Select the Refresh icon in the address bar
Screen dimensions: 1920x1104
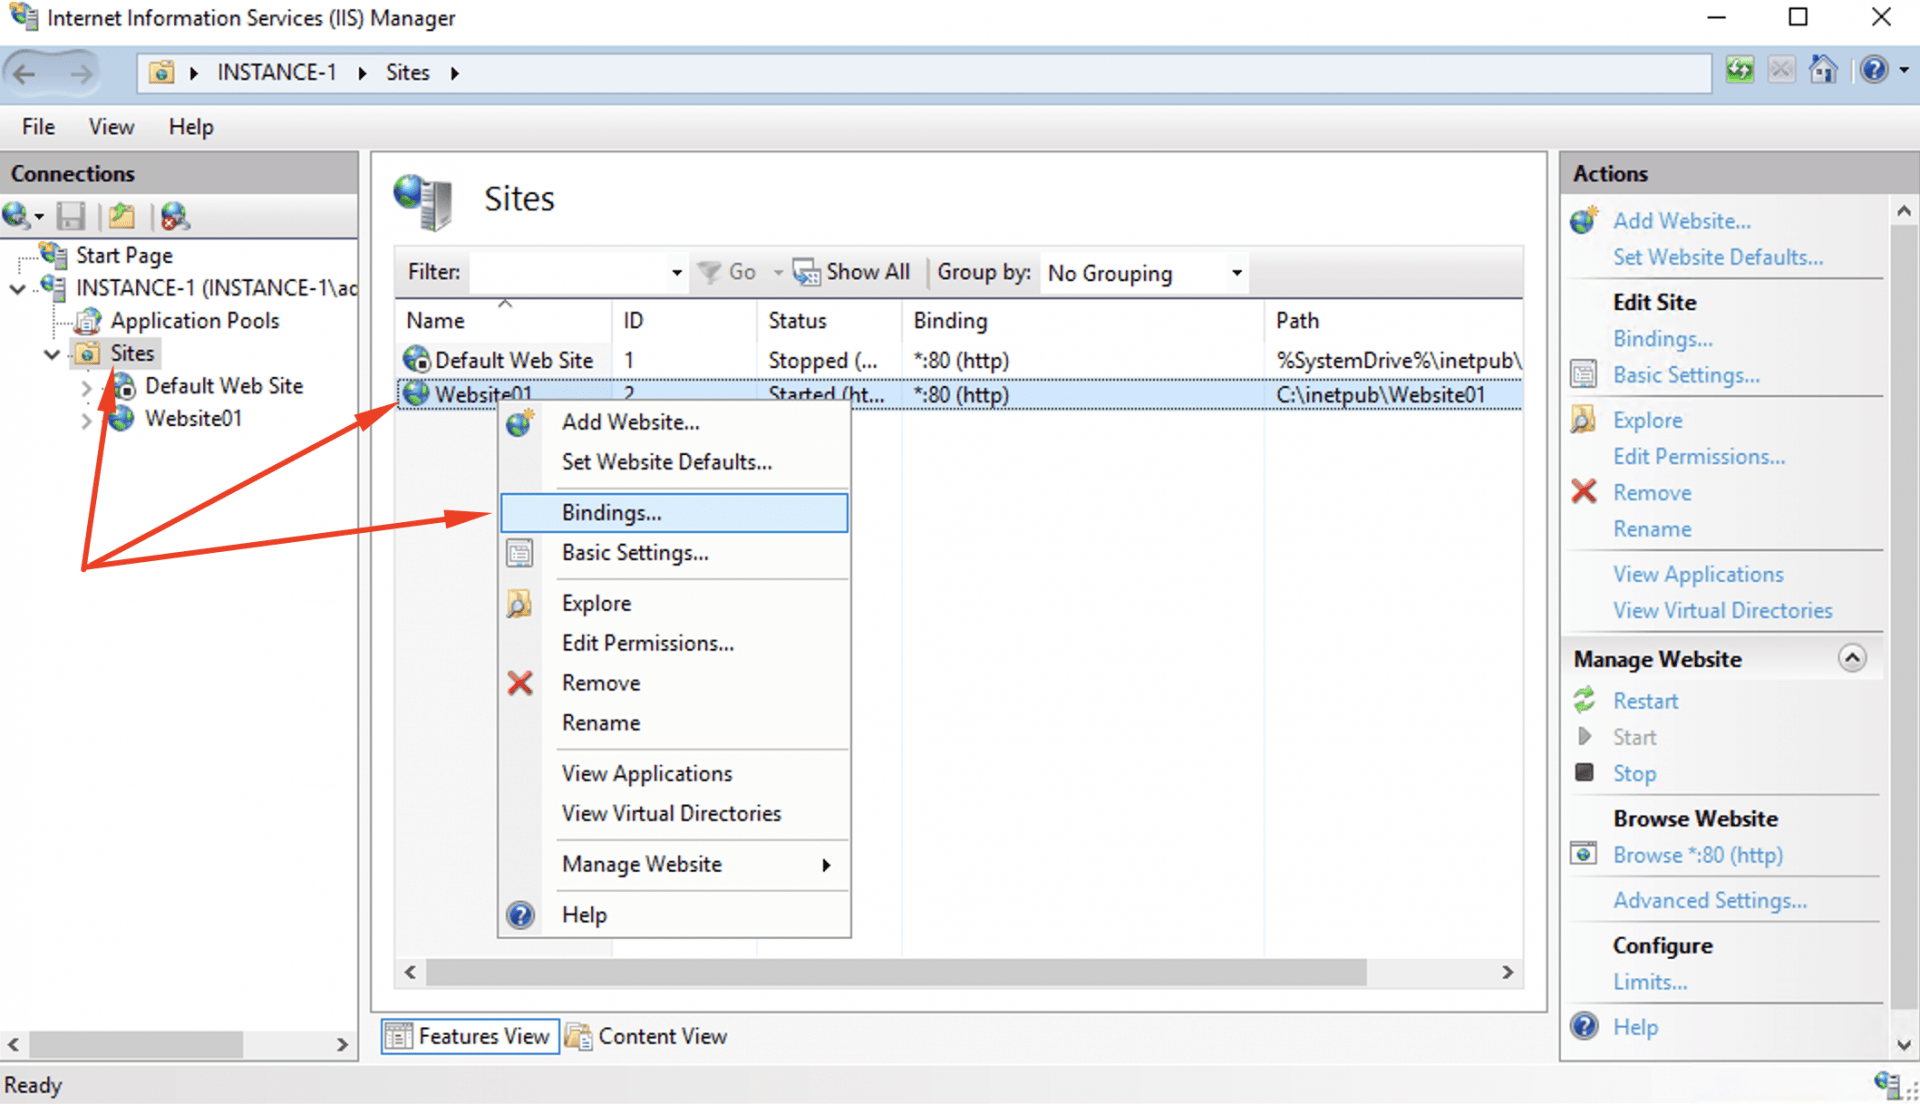click(1740, 70)
